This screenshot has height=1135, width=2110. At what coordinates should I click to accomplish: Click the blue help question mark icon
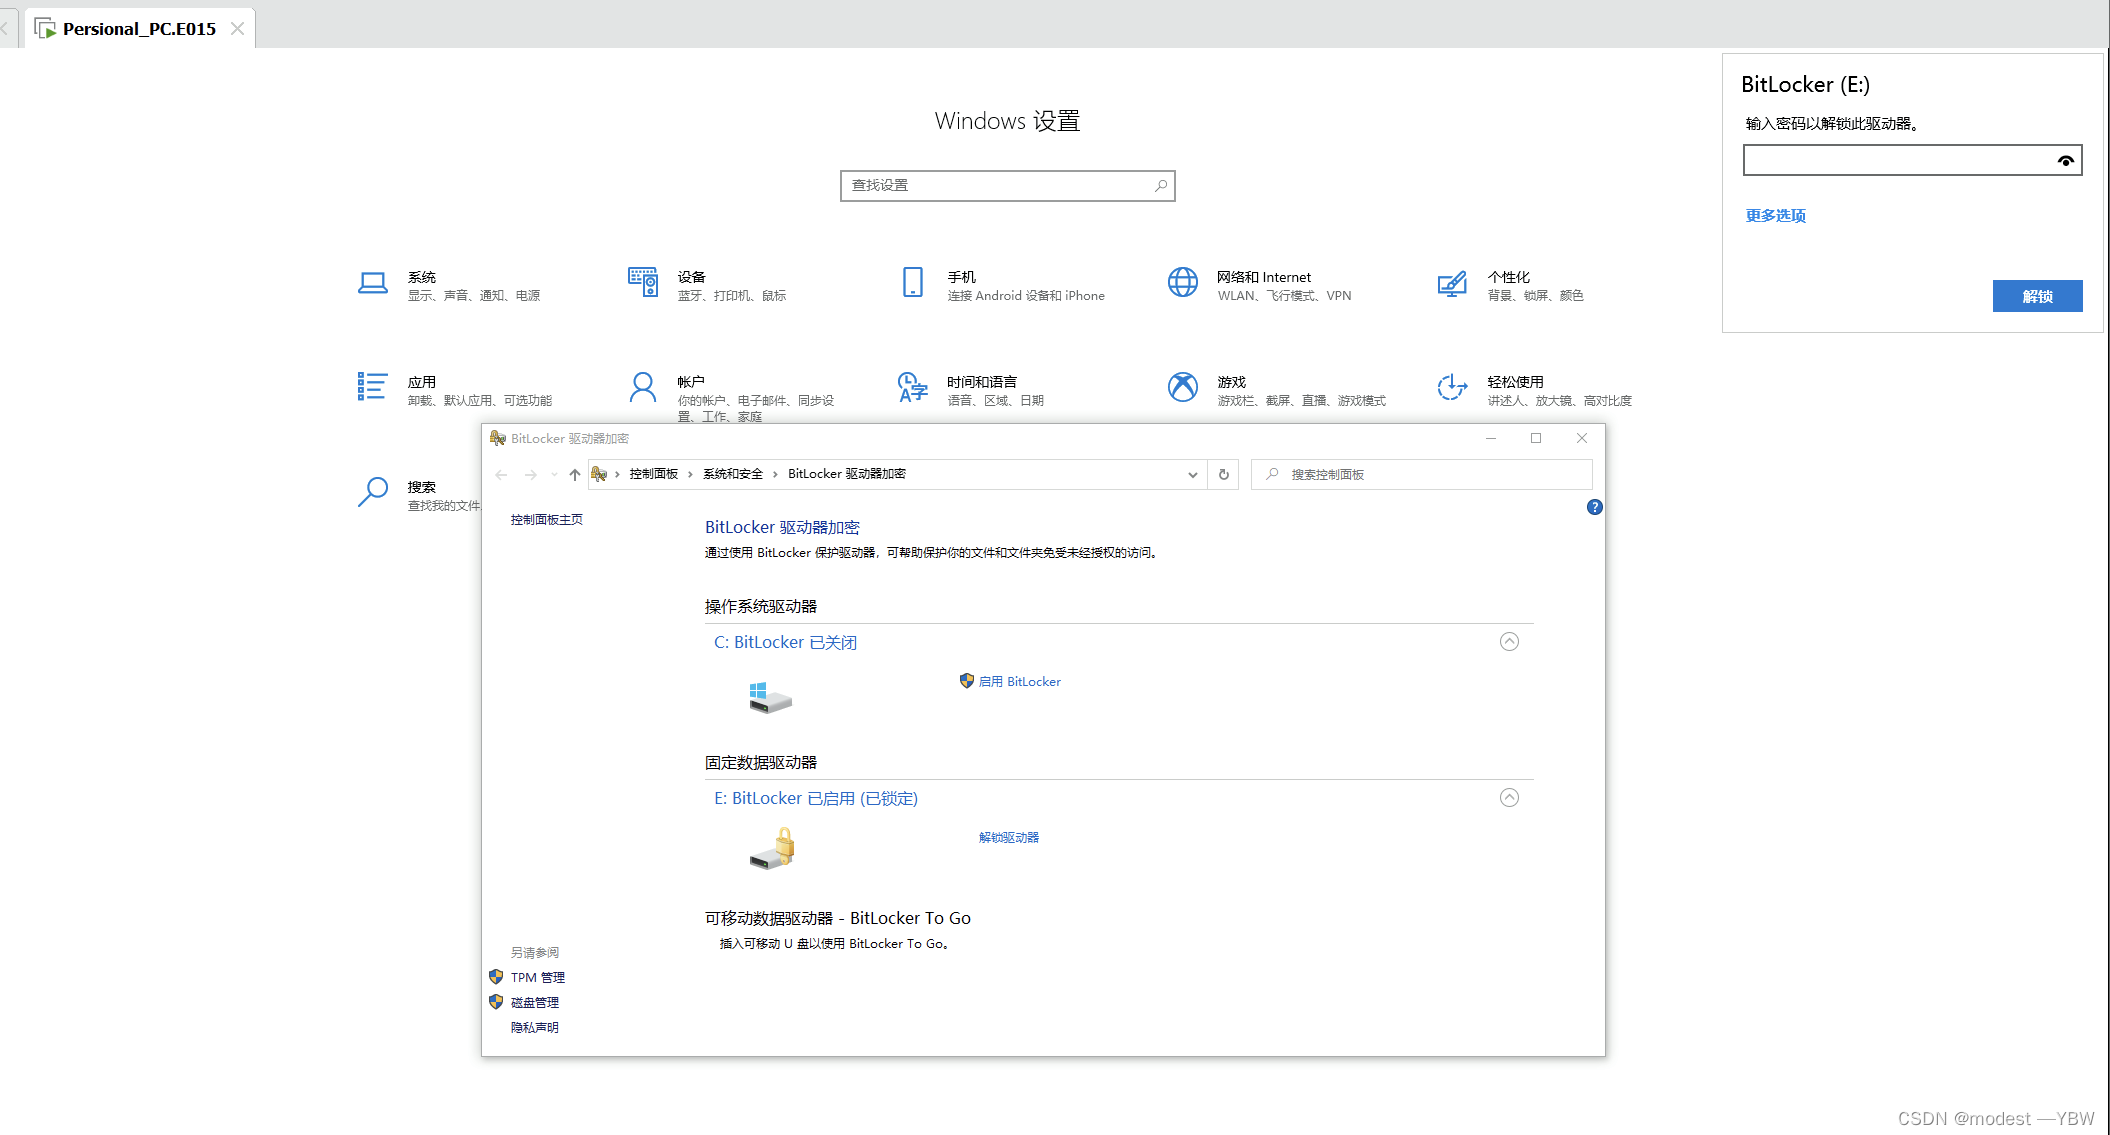1594,507
